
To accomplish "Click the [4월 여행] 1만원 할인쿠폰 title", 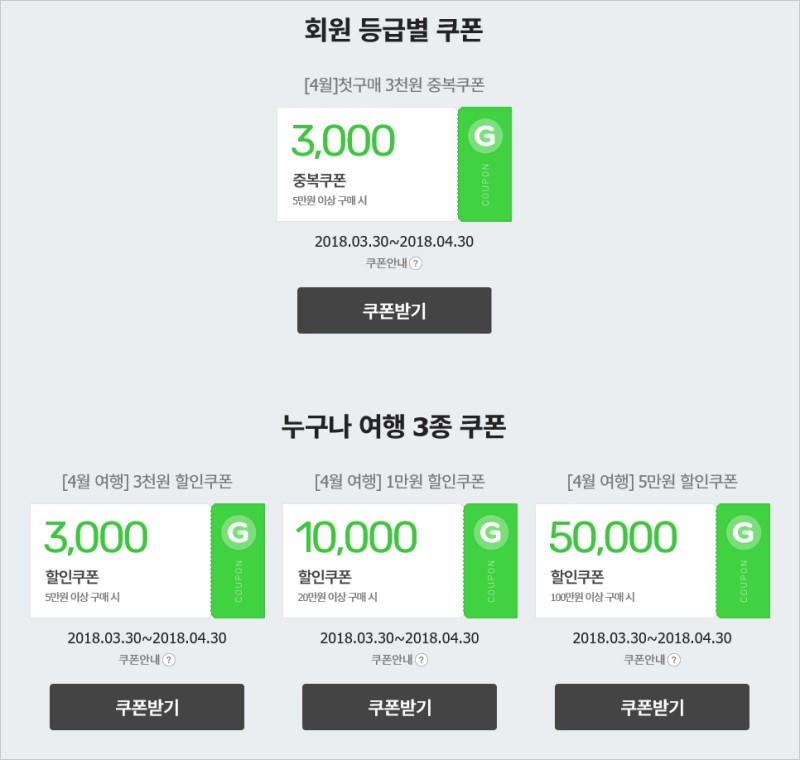I will [399, 481].
